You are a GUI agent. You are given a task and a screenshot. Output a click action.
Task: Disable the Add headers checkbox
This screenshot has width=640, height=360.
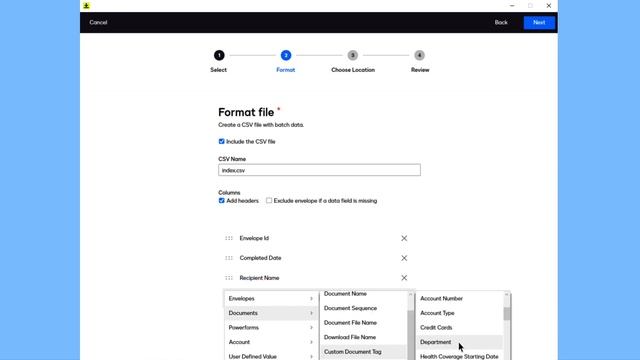(222, 201)
